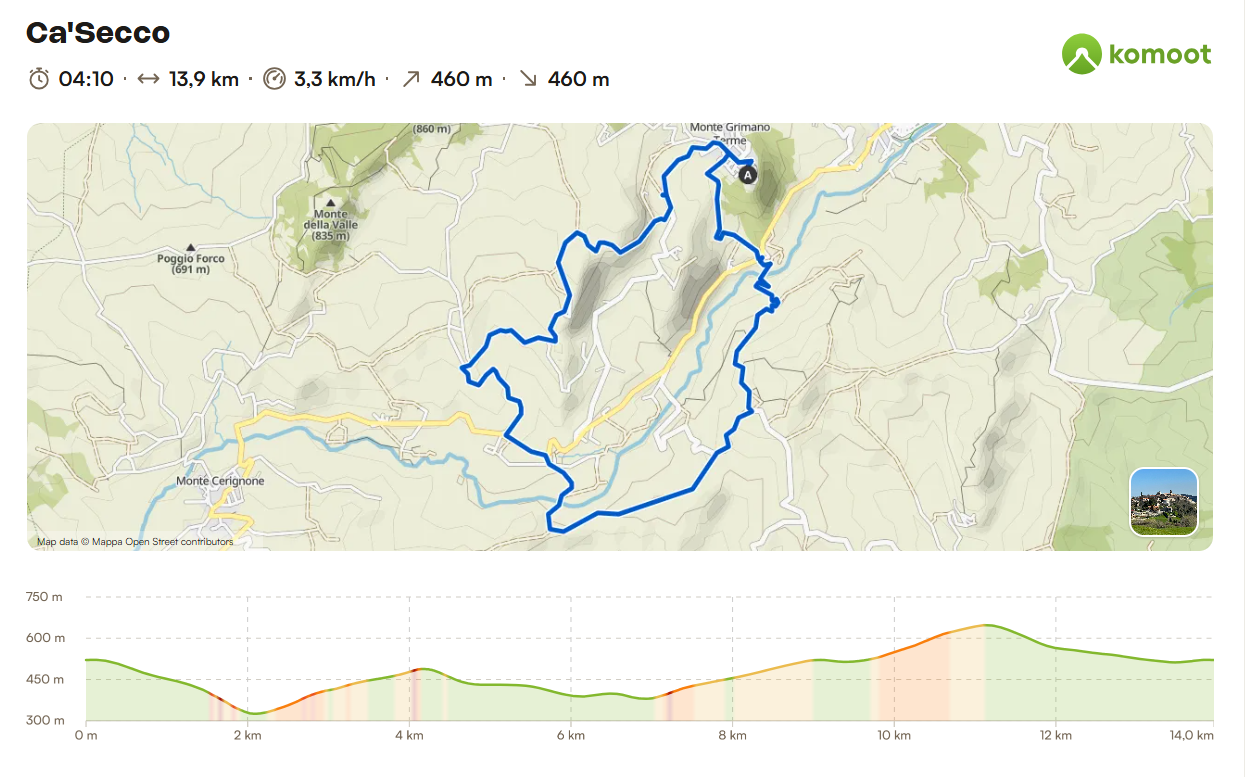Click the route start marker A
The height and width of the screenshot is (777, 1249).
pyautogui.click(x=747, y=175)
